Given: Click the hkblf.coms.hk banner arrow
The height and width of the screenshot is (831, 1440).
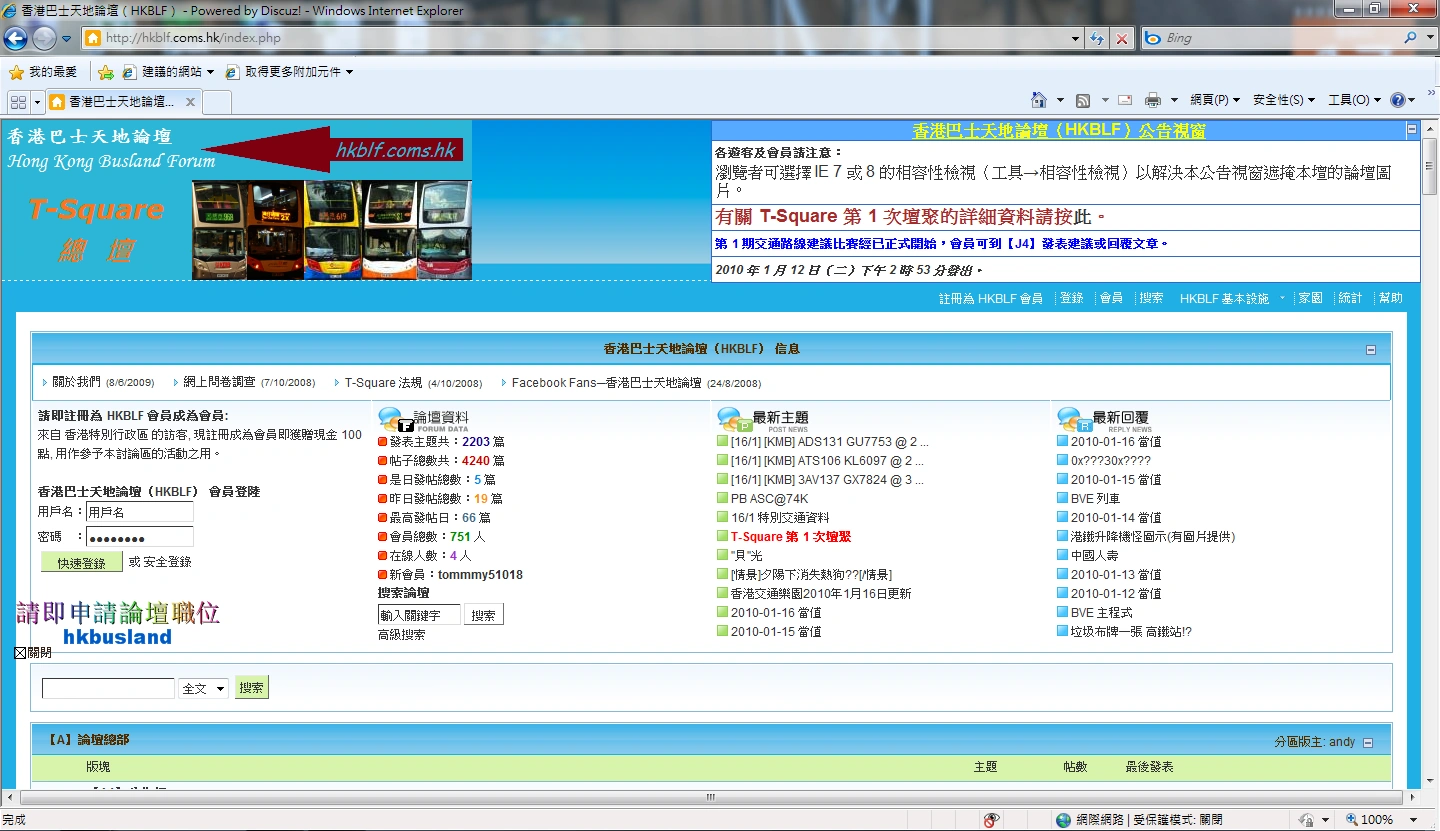Looking at the screenshot, I should tap(332, 150).
